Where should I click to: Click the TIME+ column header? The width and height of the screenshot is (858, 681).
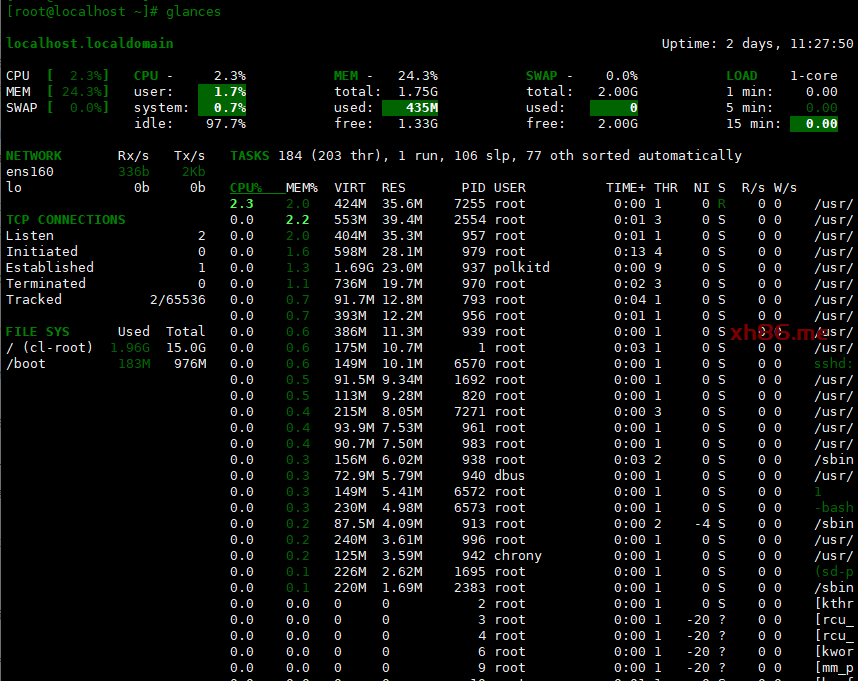click(625, 187)
